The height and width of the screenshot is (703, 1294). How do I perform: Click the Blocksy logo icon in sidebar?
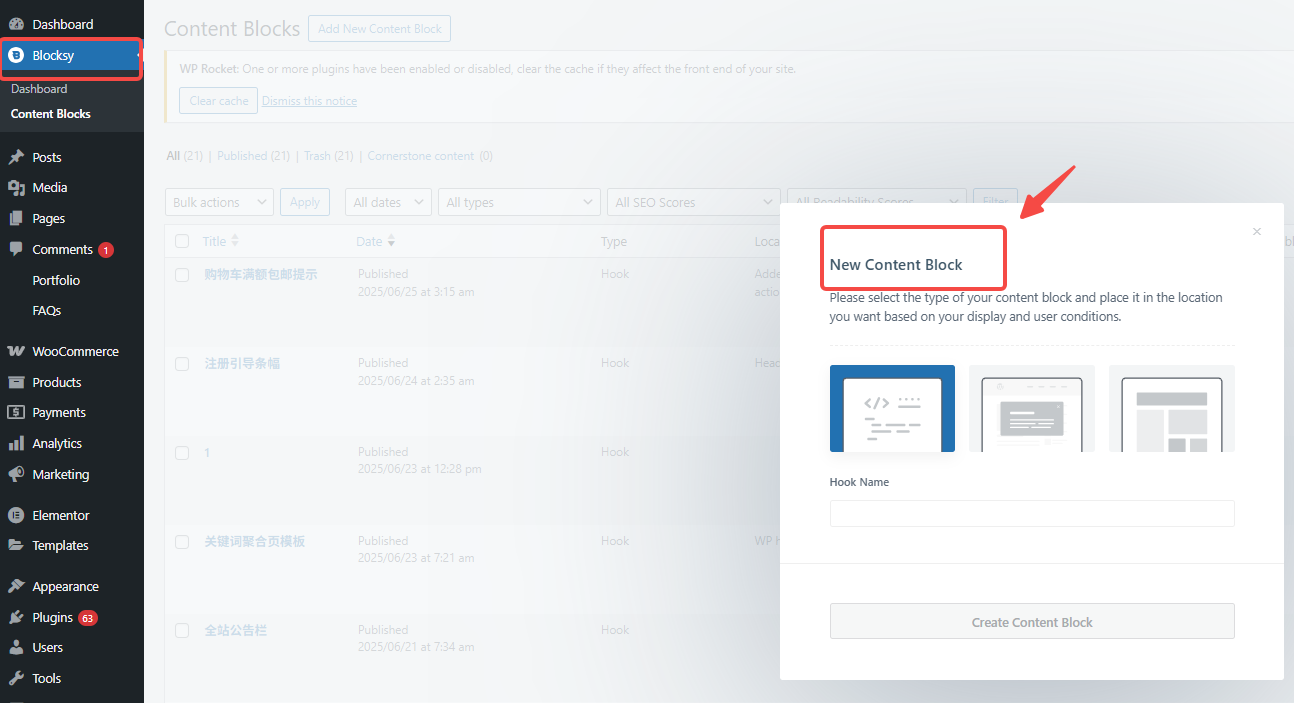[16, 56]
